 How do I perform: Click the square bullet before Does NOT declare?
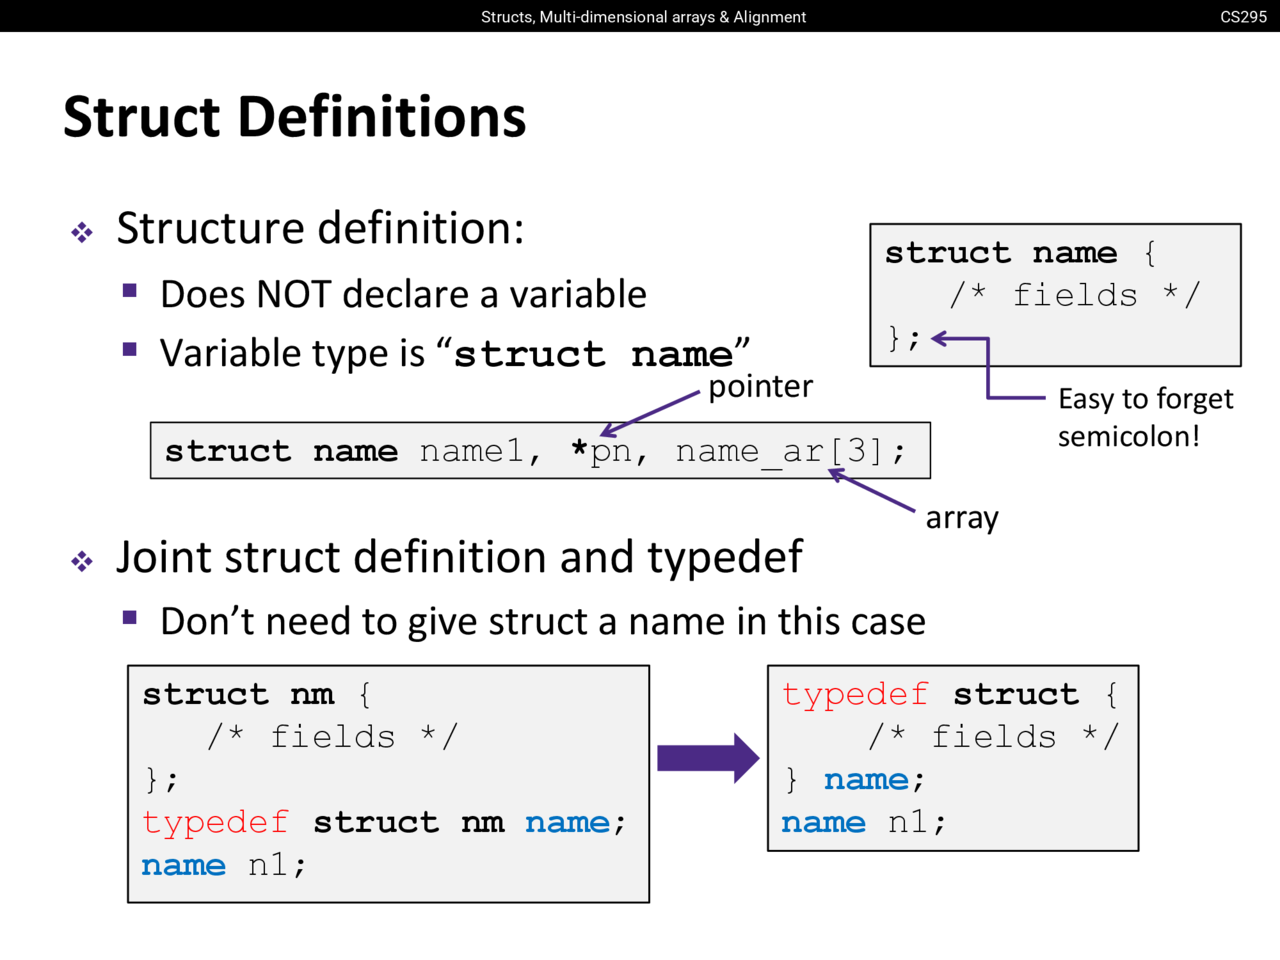(130, 291)
